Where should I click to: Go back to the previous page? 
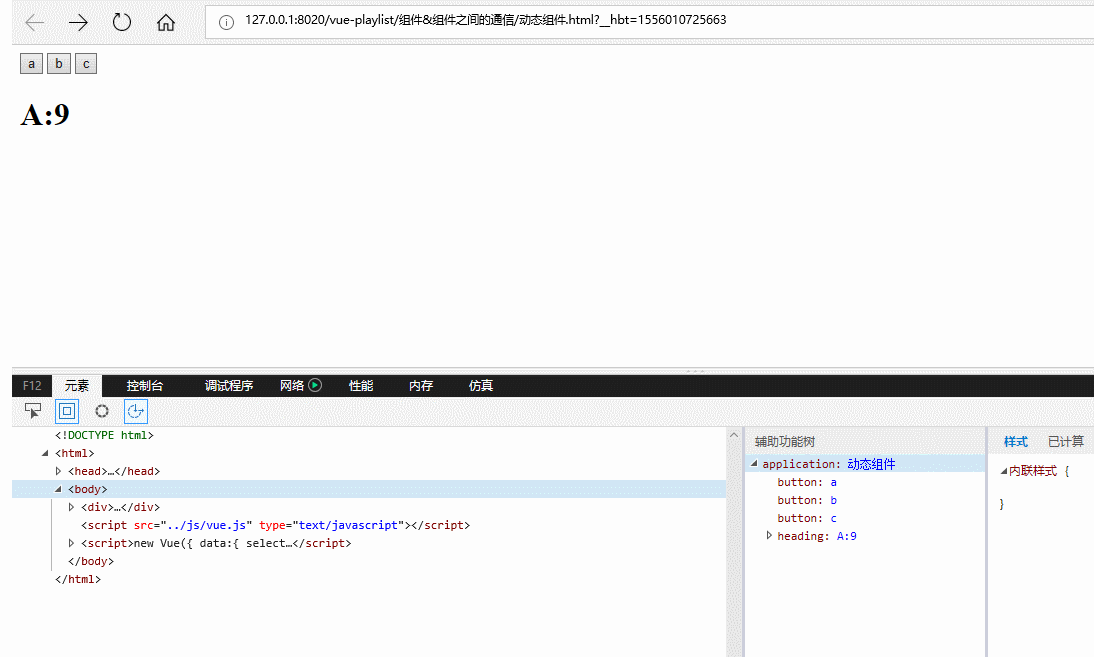coord(34,22)
